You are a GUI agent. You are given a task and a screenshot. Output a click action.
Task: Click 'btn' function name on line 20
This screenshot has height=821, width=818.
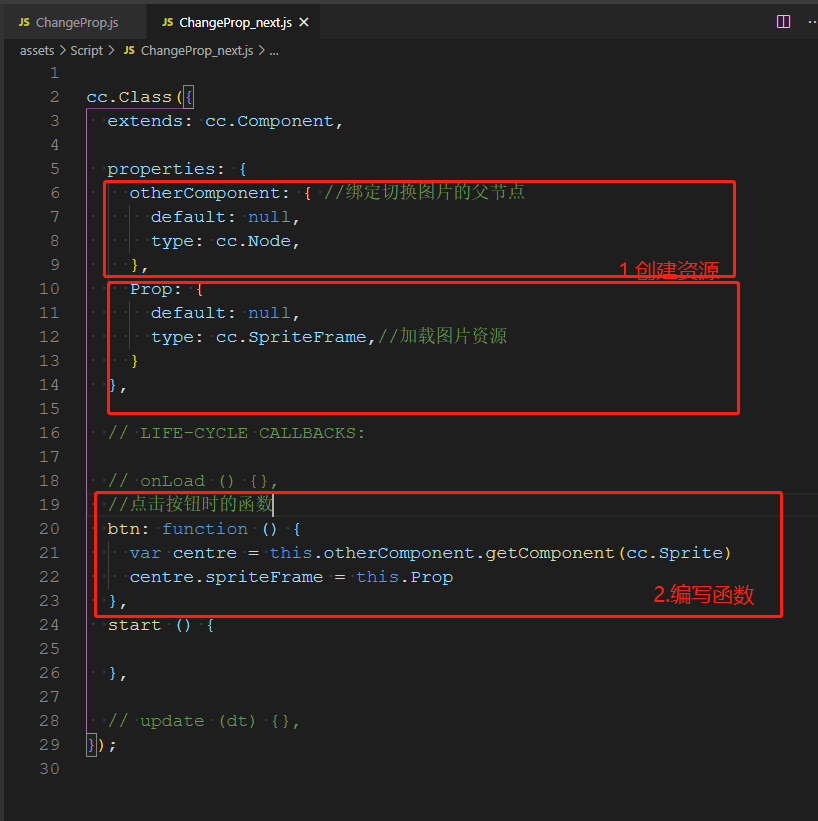point(124,529)
